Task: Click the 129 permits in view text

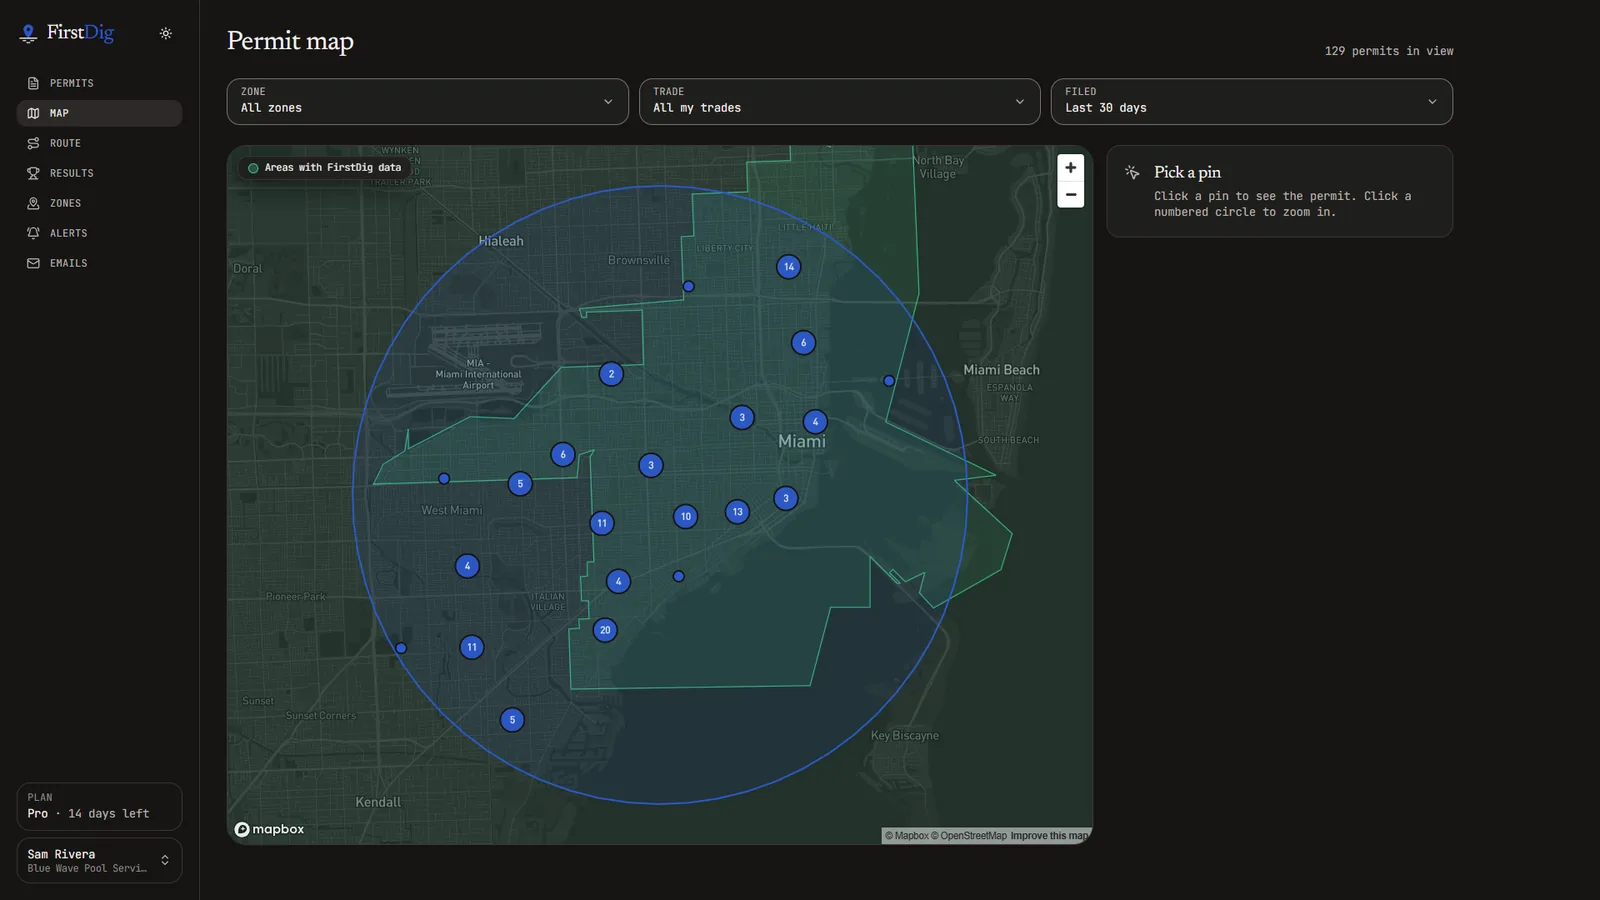Action: 1389,51
